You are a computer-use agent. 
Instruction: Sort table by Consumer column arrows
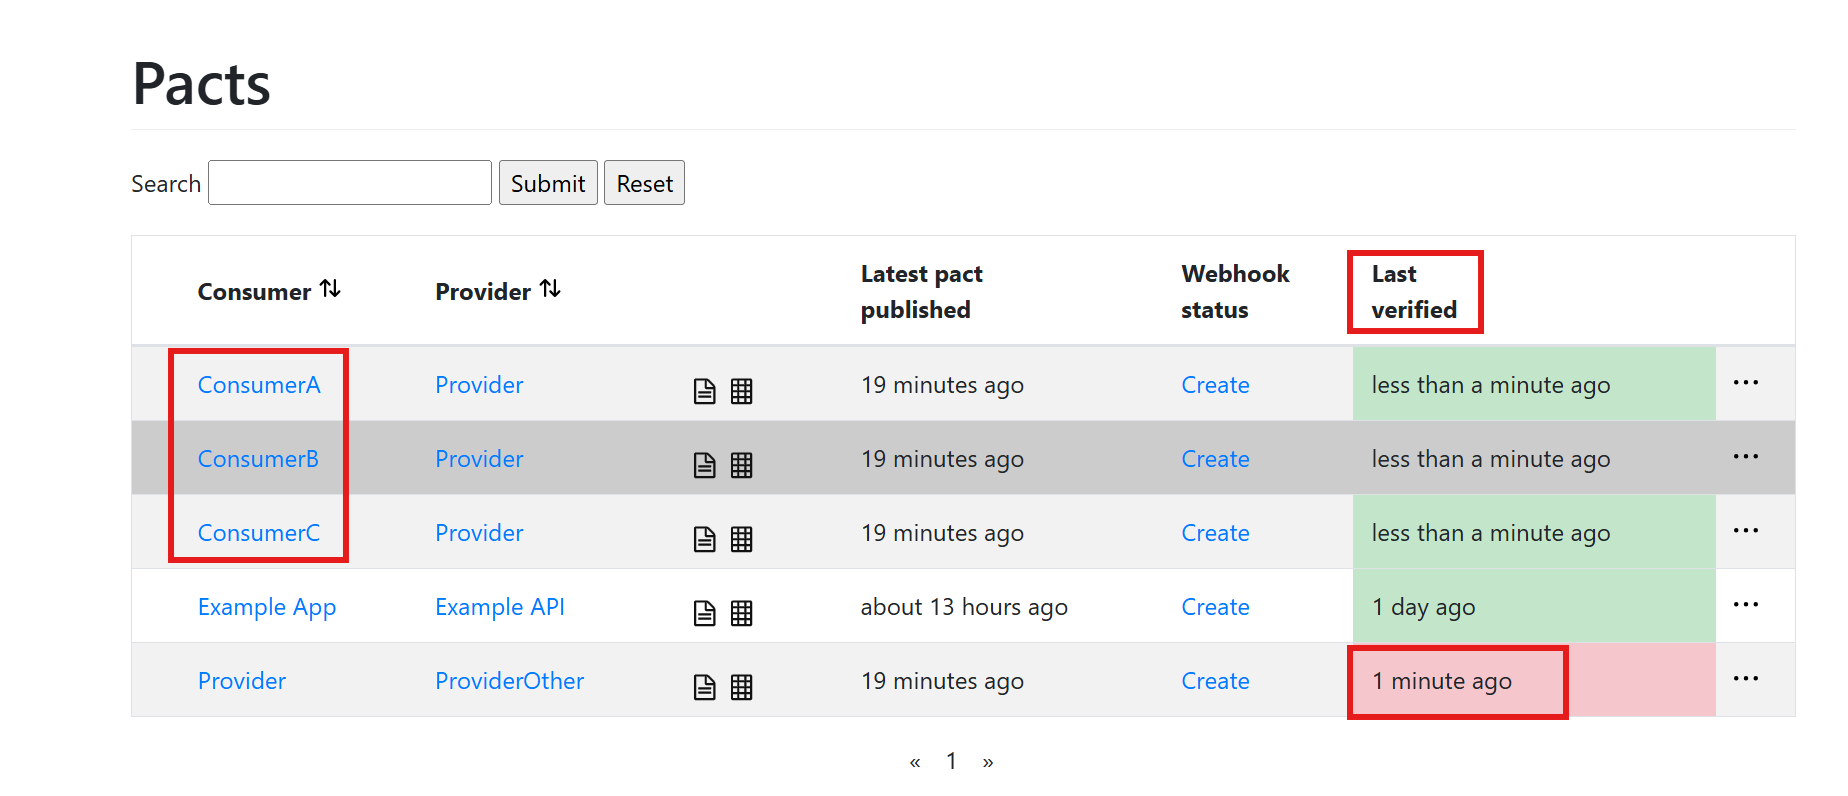tap(330, 290)
